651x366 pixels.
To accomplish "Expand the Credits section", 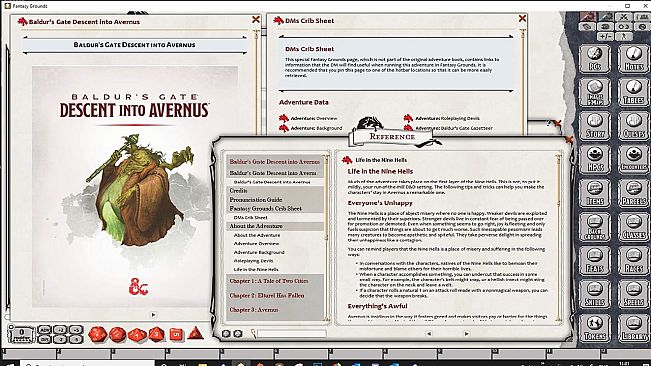I will [x=275, y=190].
